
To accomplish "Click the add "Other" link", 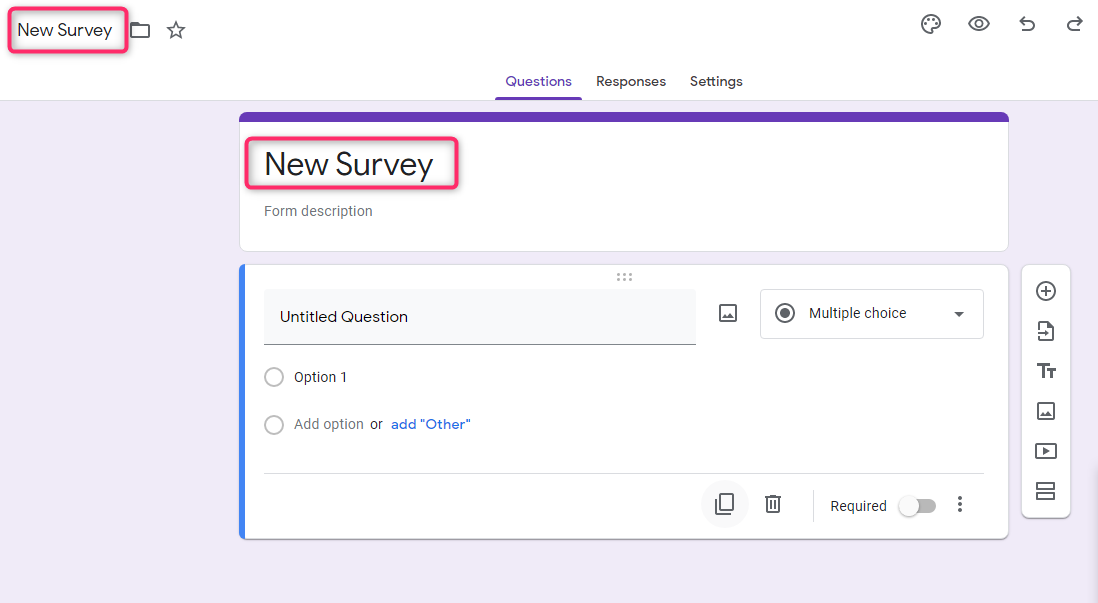I will pyautogui.click(x=431, y=424).
